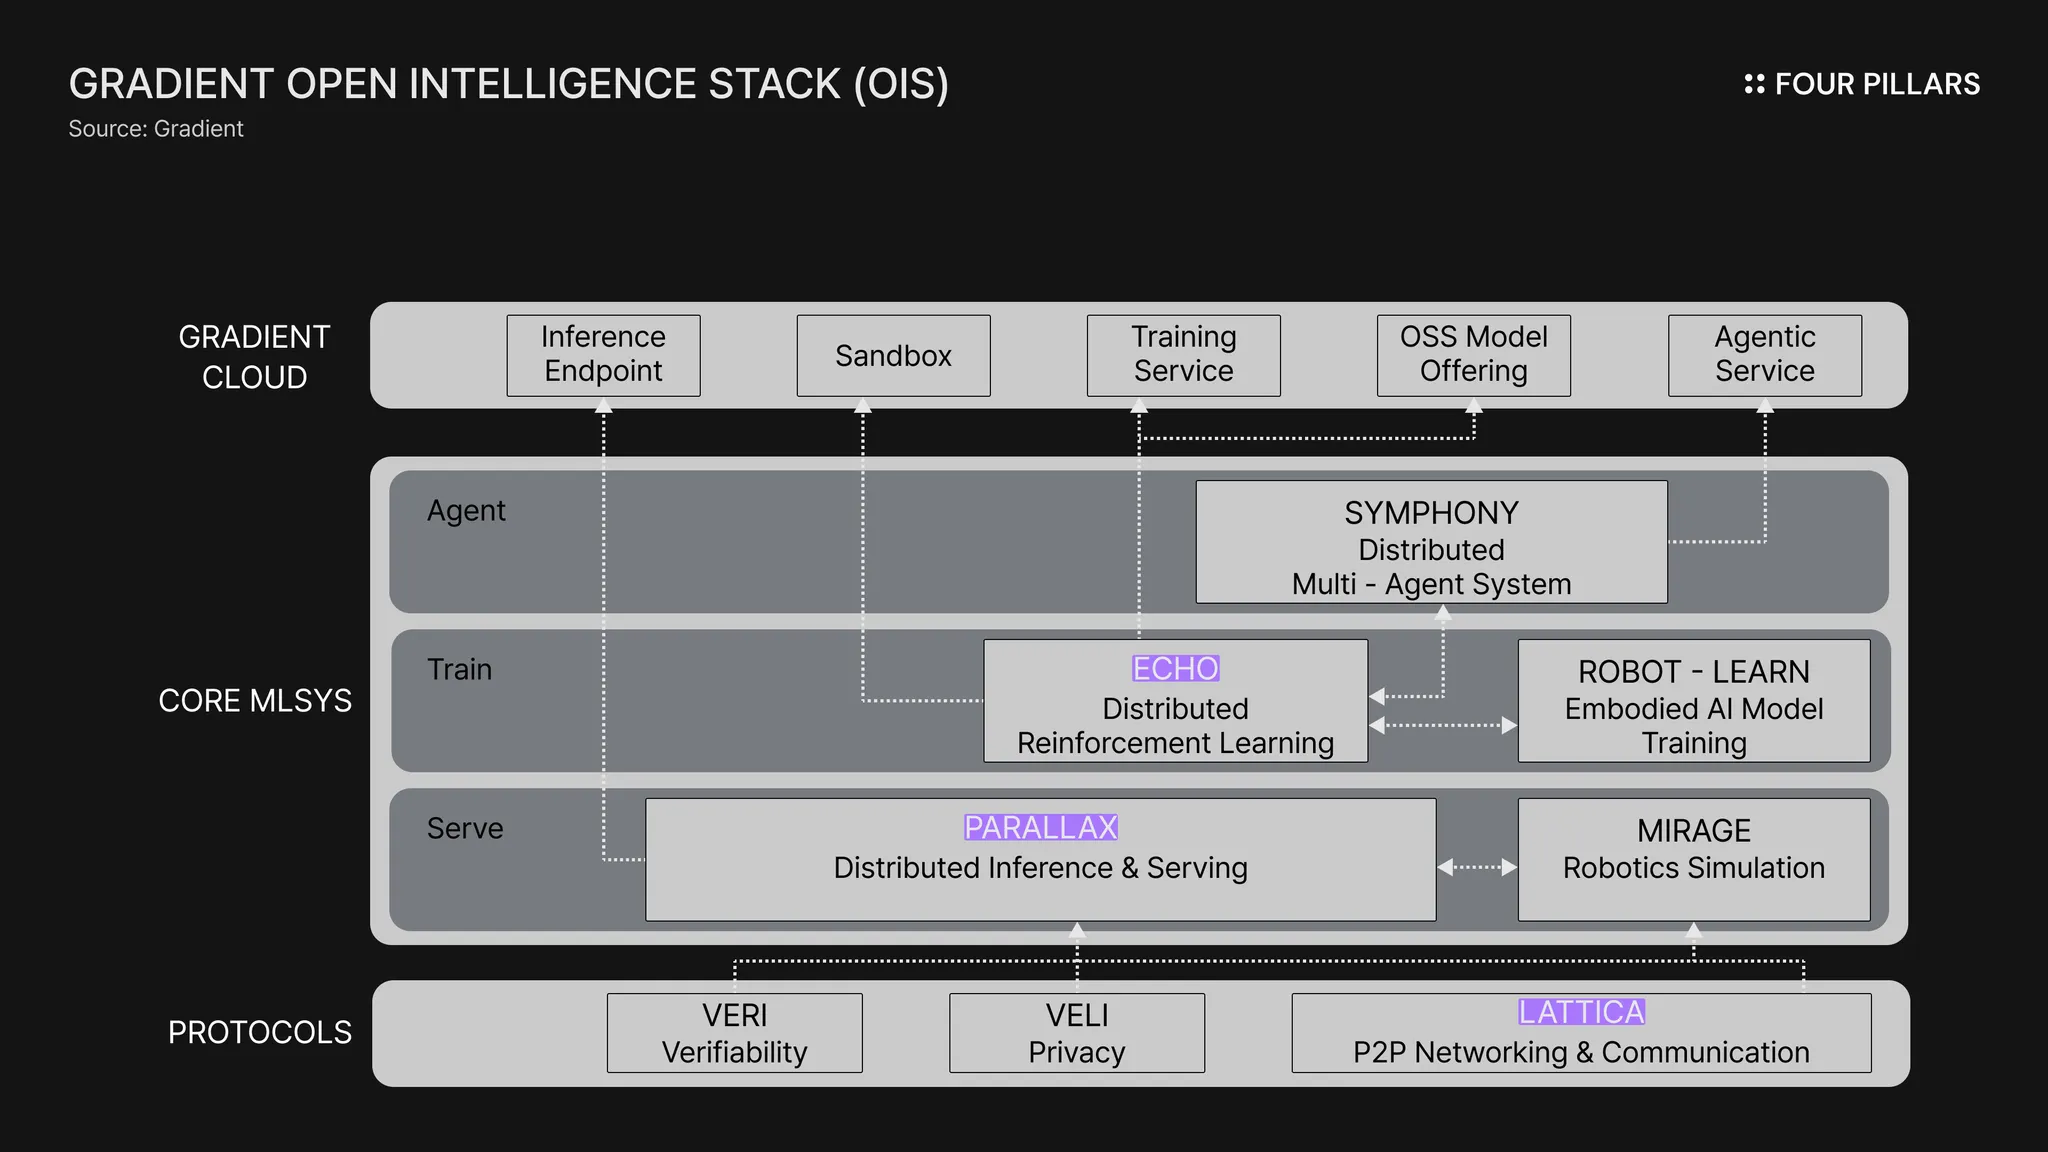Viewport: 2048px width, 1152px height.
Task: Click the highlighted ECHO label
Action: 1175,668
